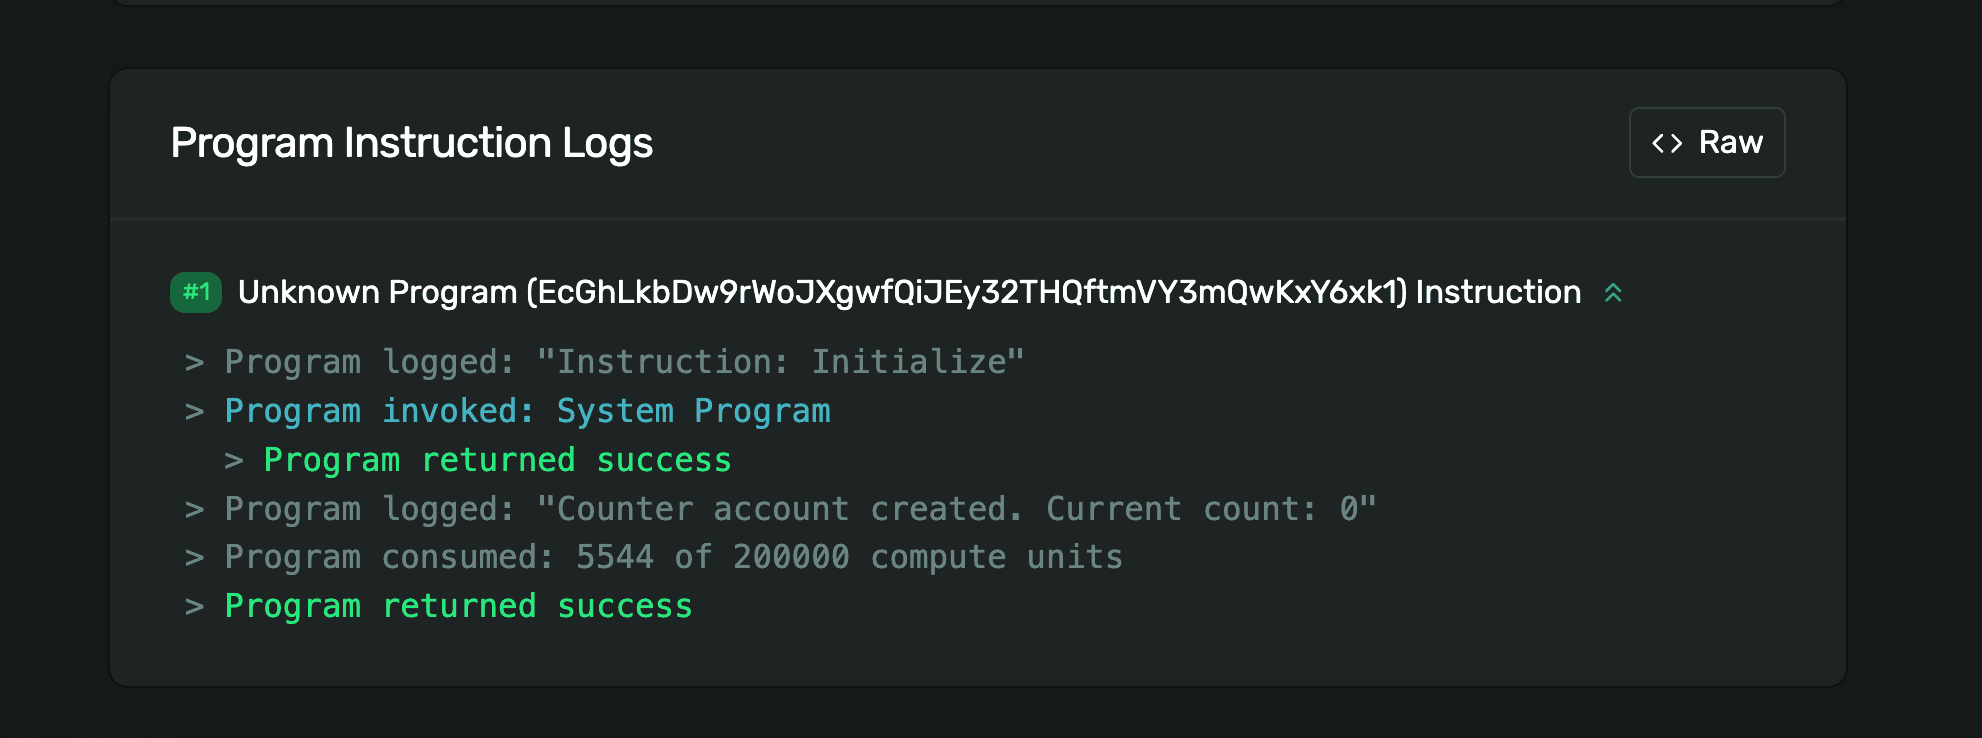Click the arrow before 'Instruction: Initialize' log line

coord(195,361)
